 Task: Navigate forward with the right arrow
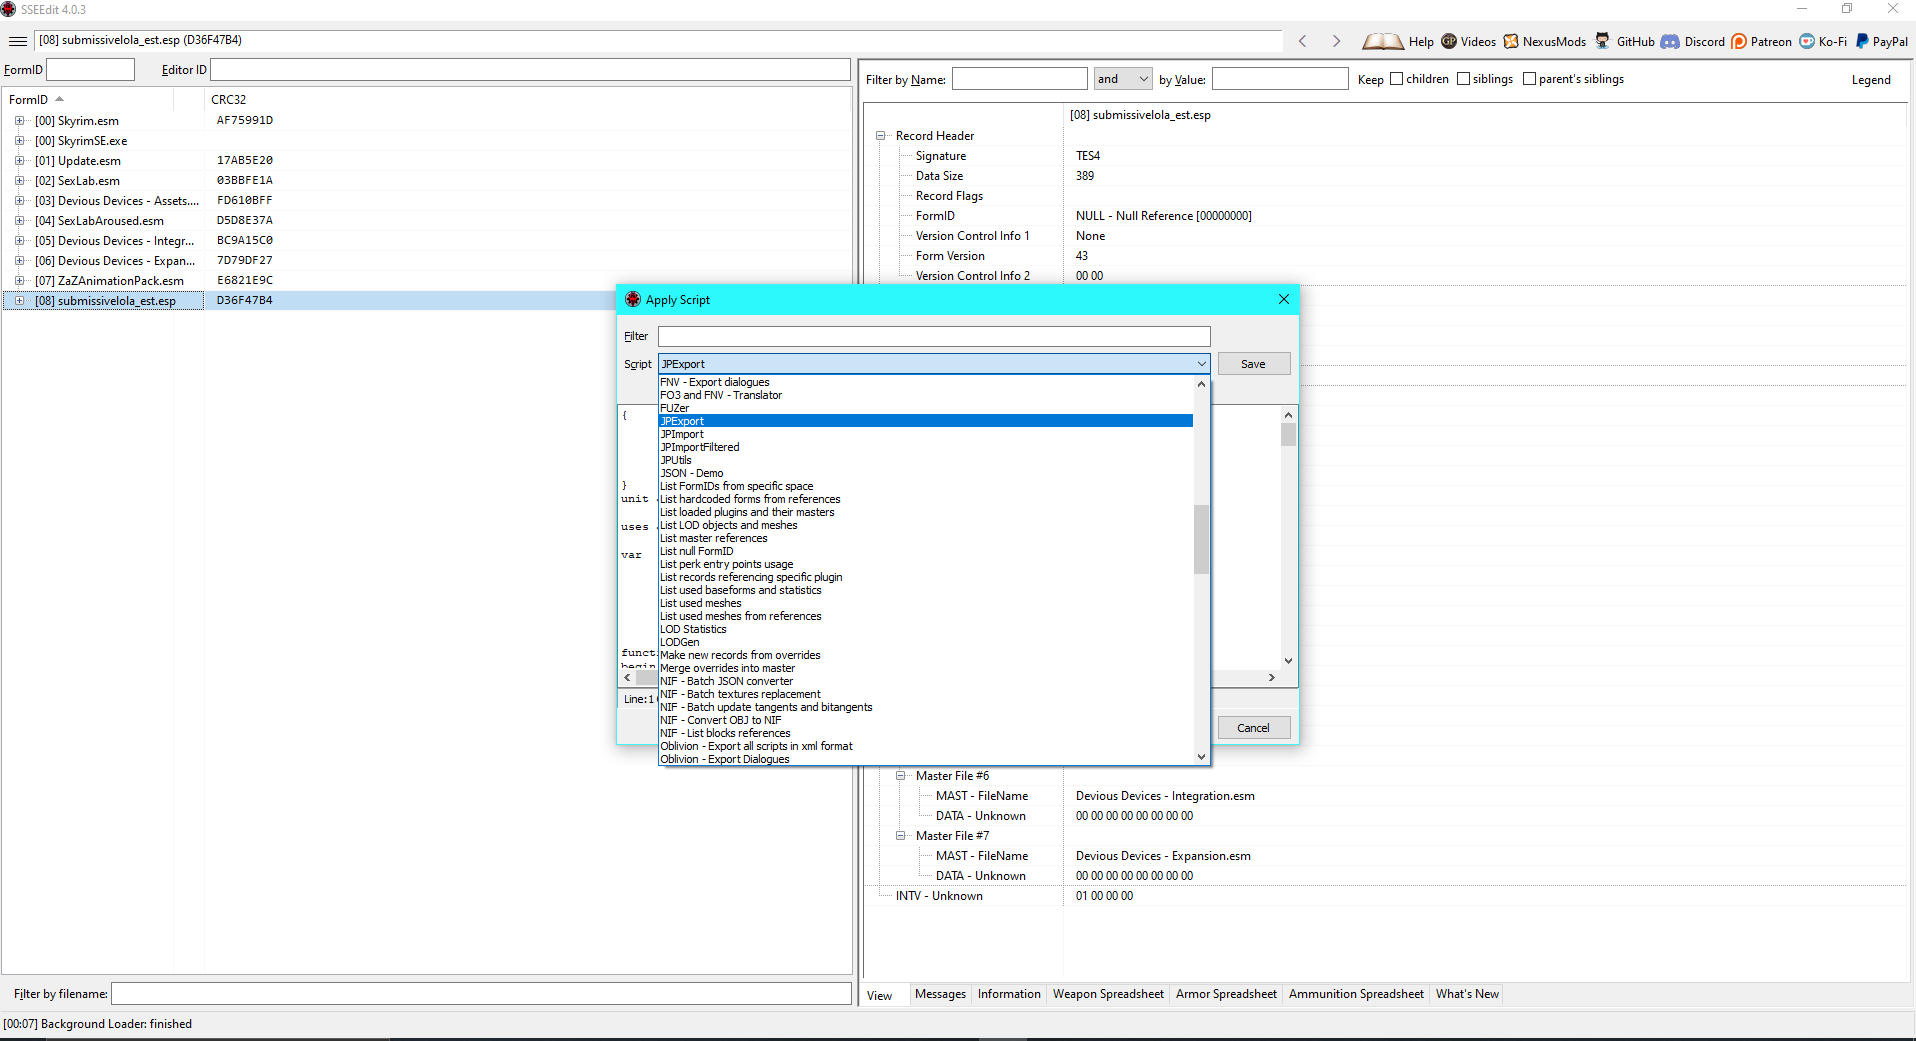[1336, 41]
